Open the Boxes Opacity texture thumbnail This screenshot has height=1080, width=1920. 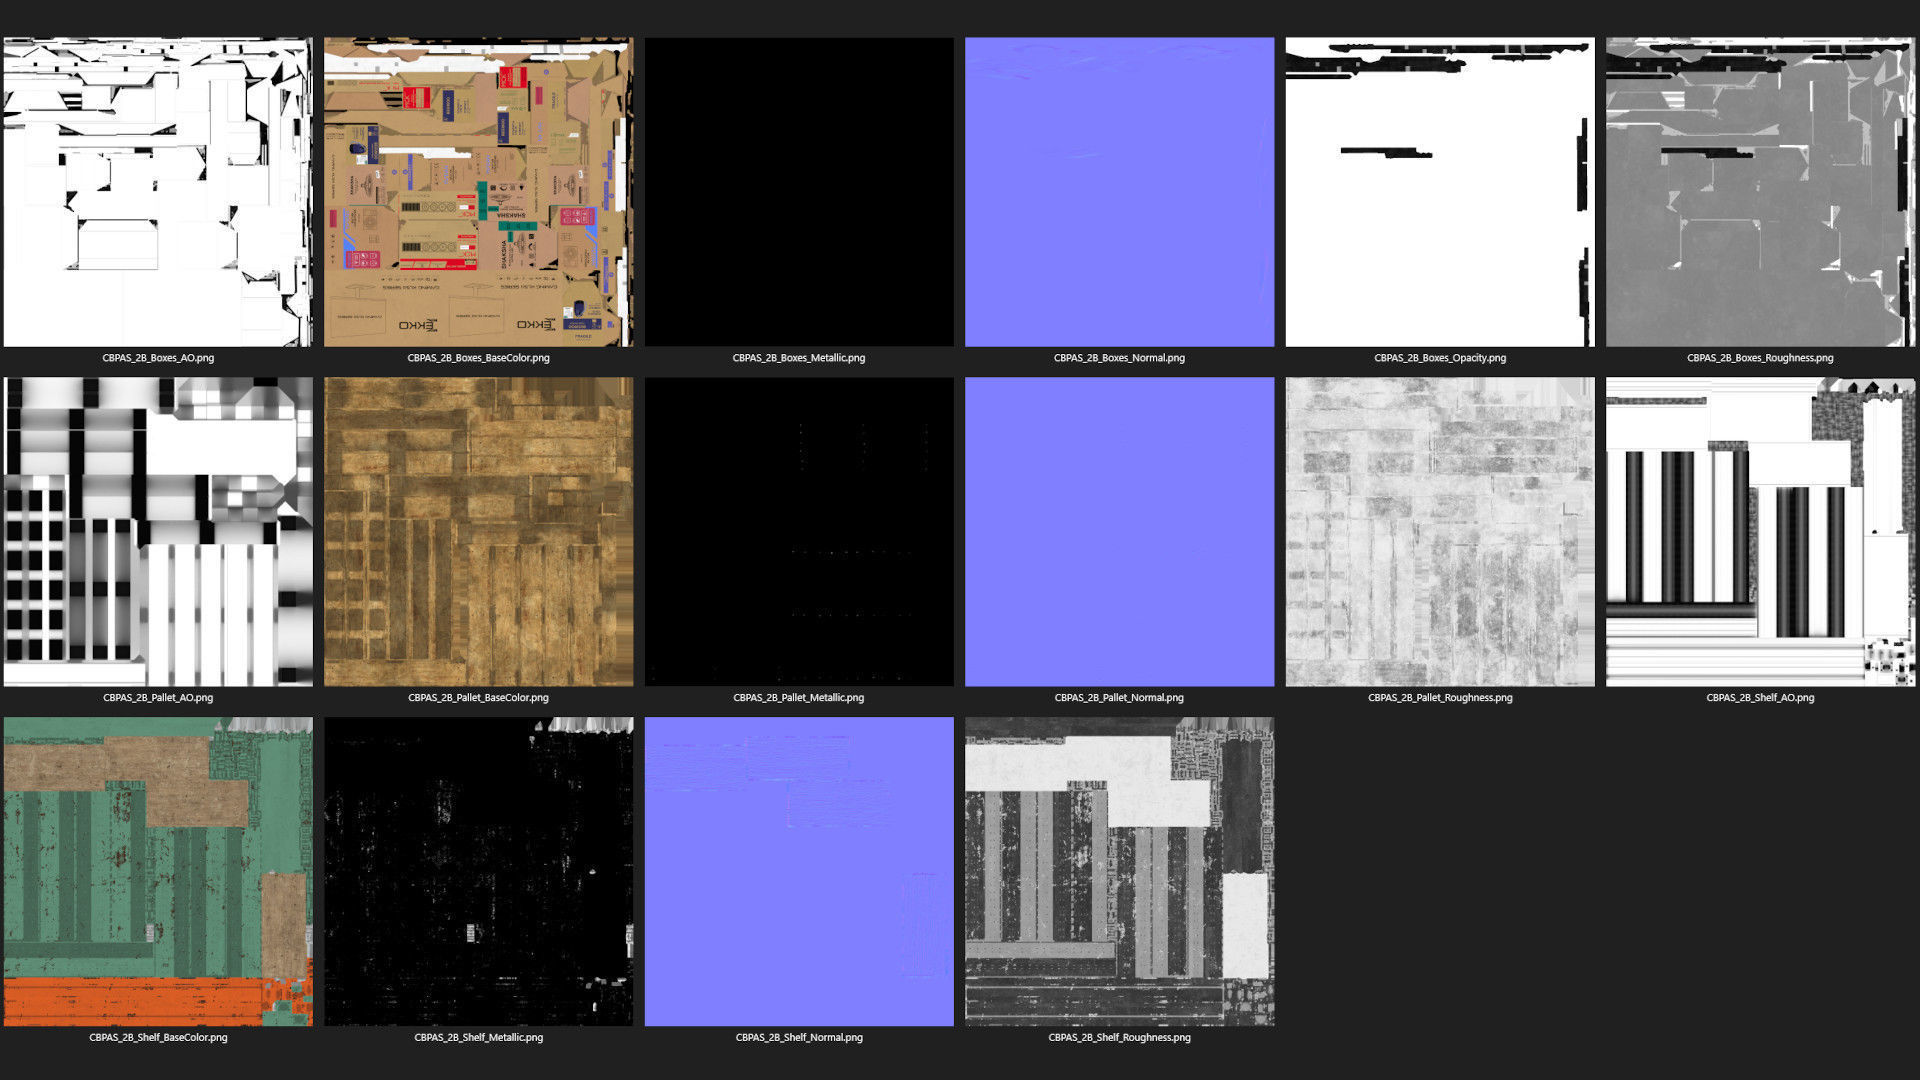(x=1440, y=192)
